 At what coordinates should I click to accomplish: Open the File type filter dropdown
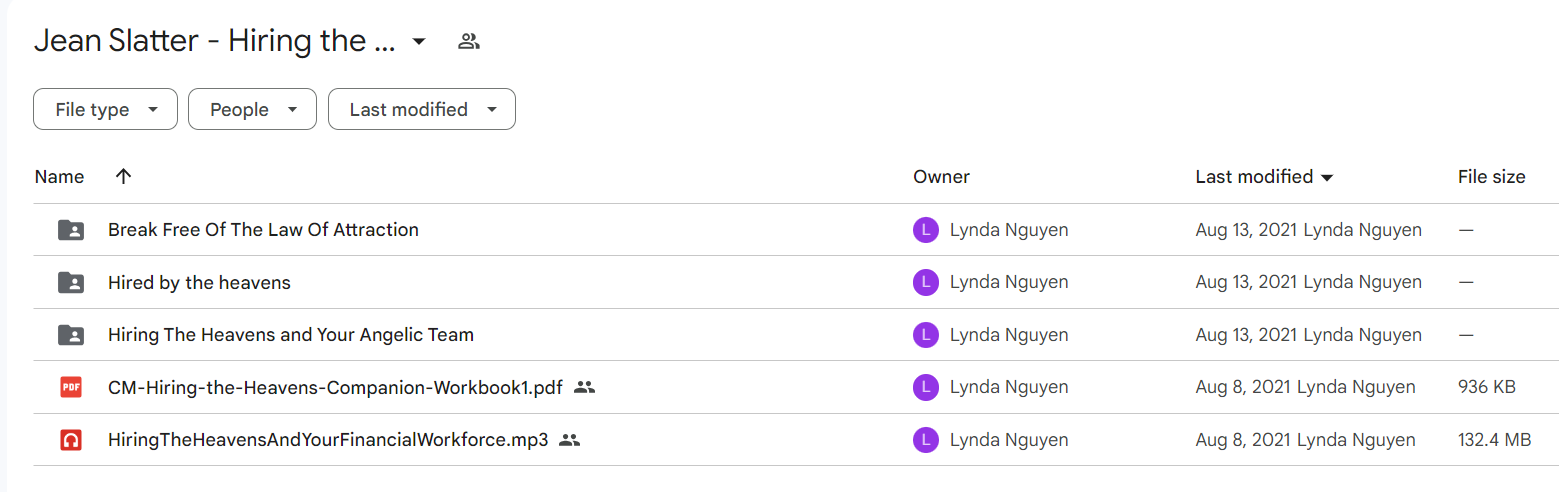click(x=105, y=109)
